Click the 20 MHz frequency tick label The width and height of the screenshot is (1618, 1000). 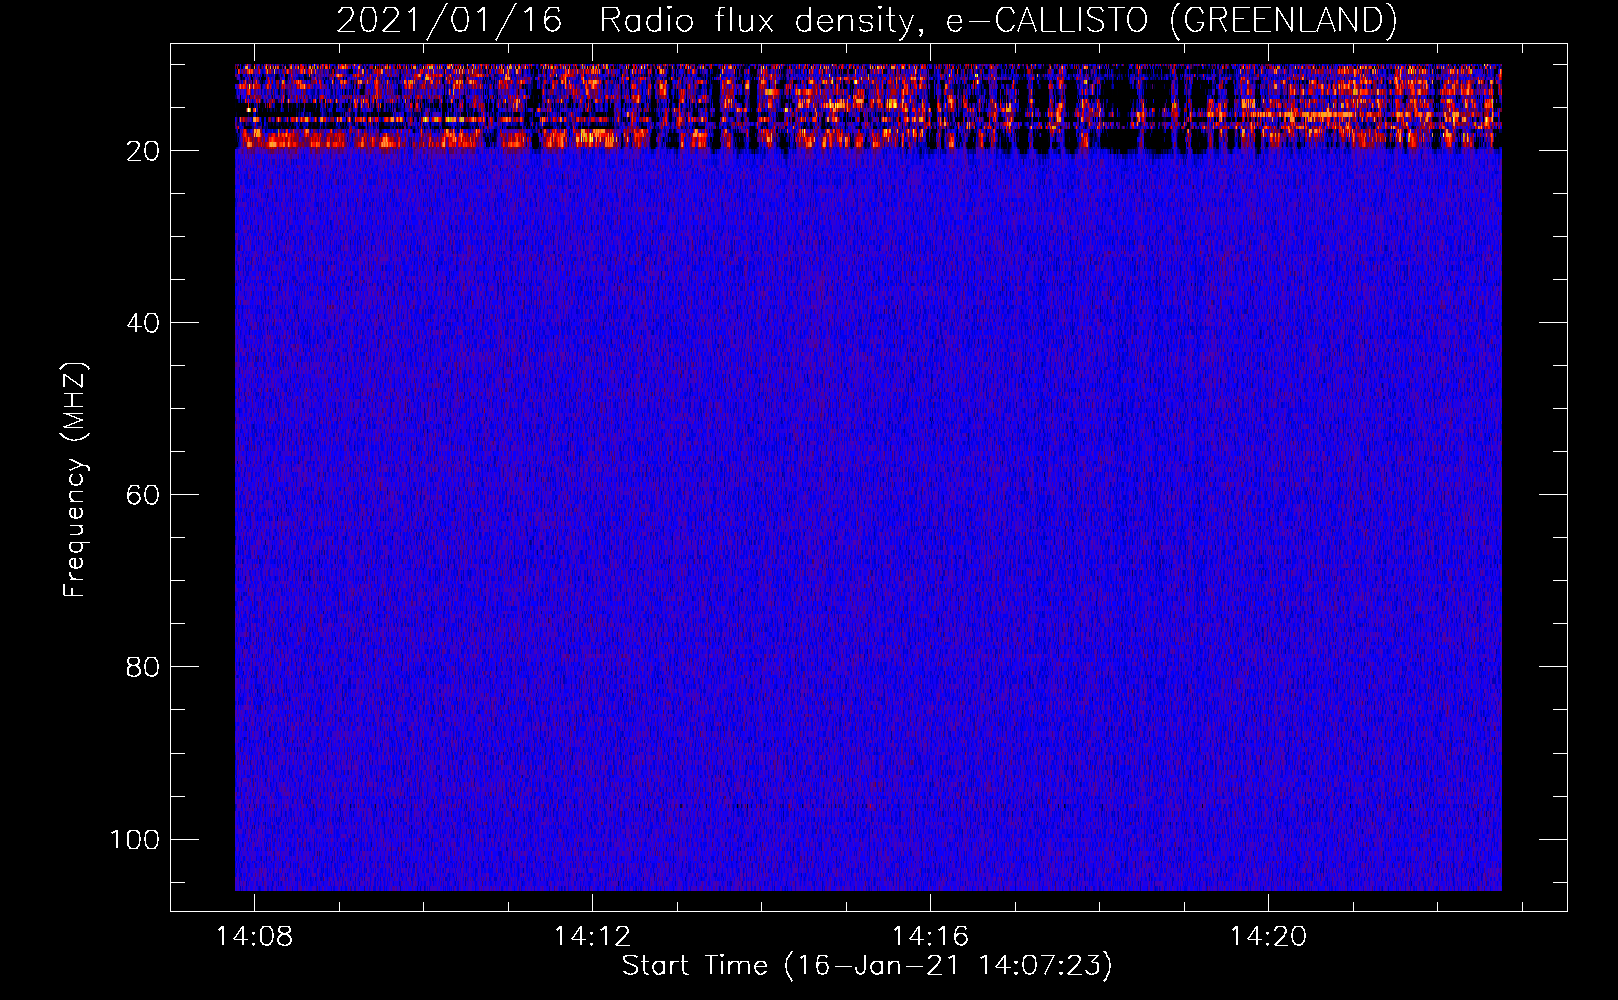[143, 151]
